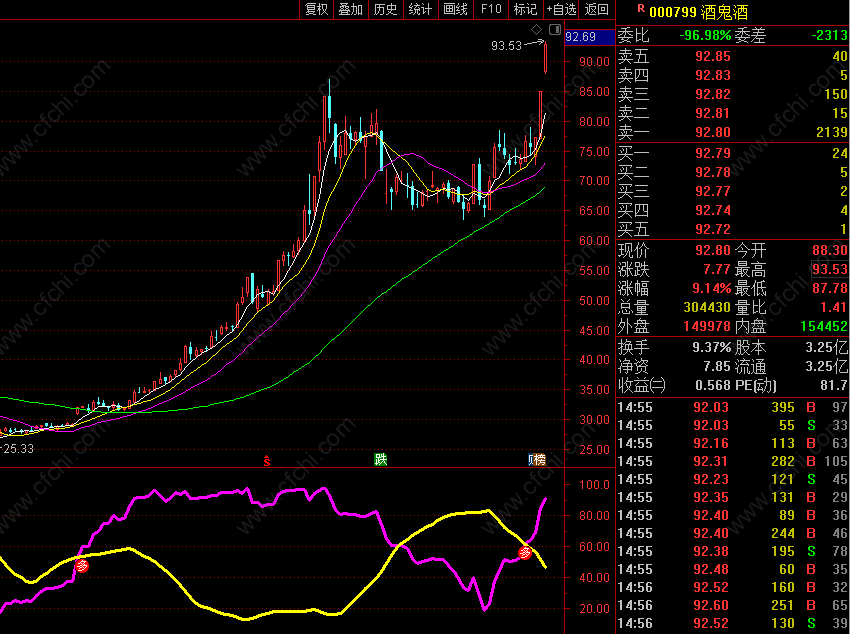Click the 换手 value 9.37%
The width and height of the screenshot is (850, 634).
[711, 347]
